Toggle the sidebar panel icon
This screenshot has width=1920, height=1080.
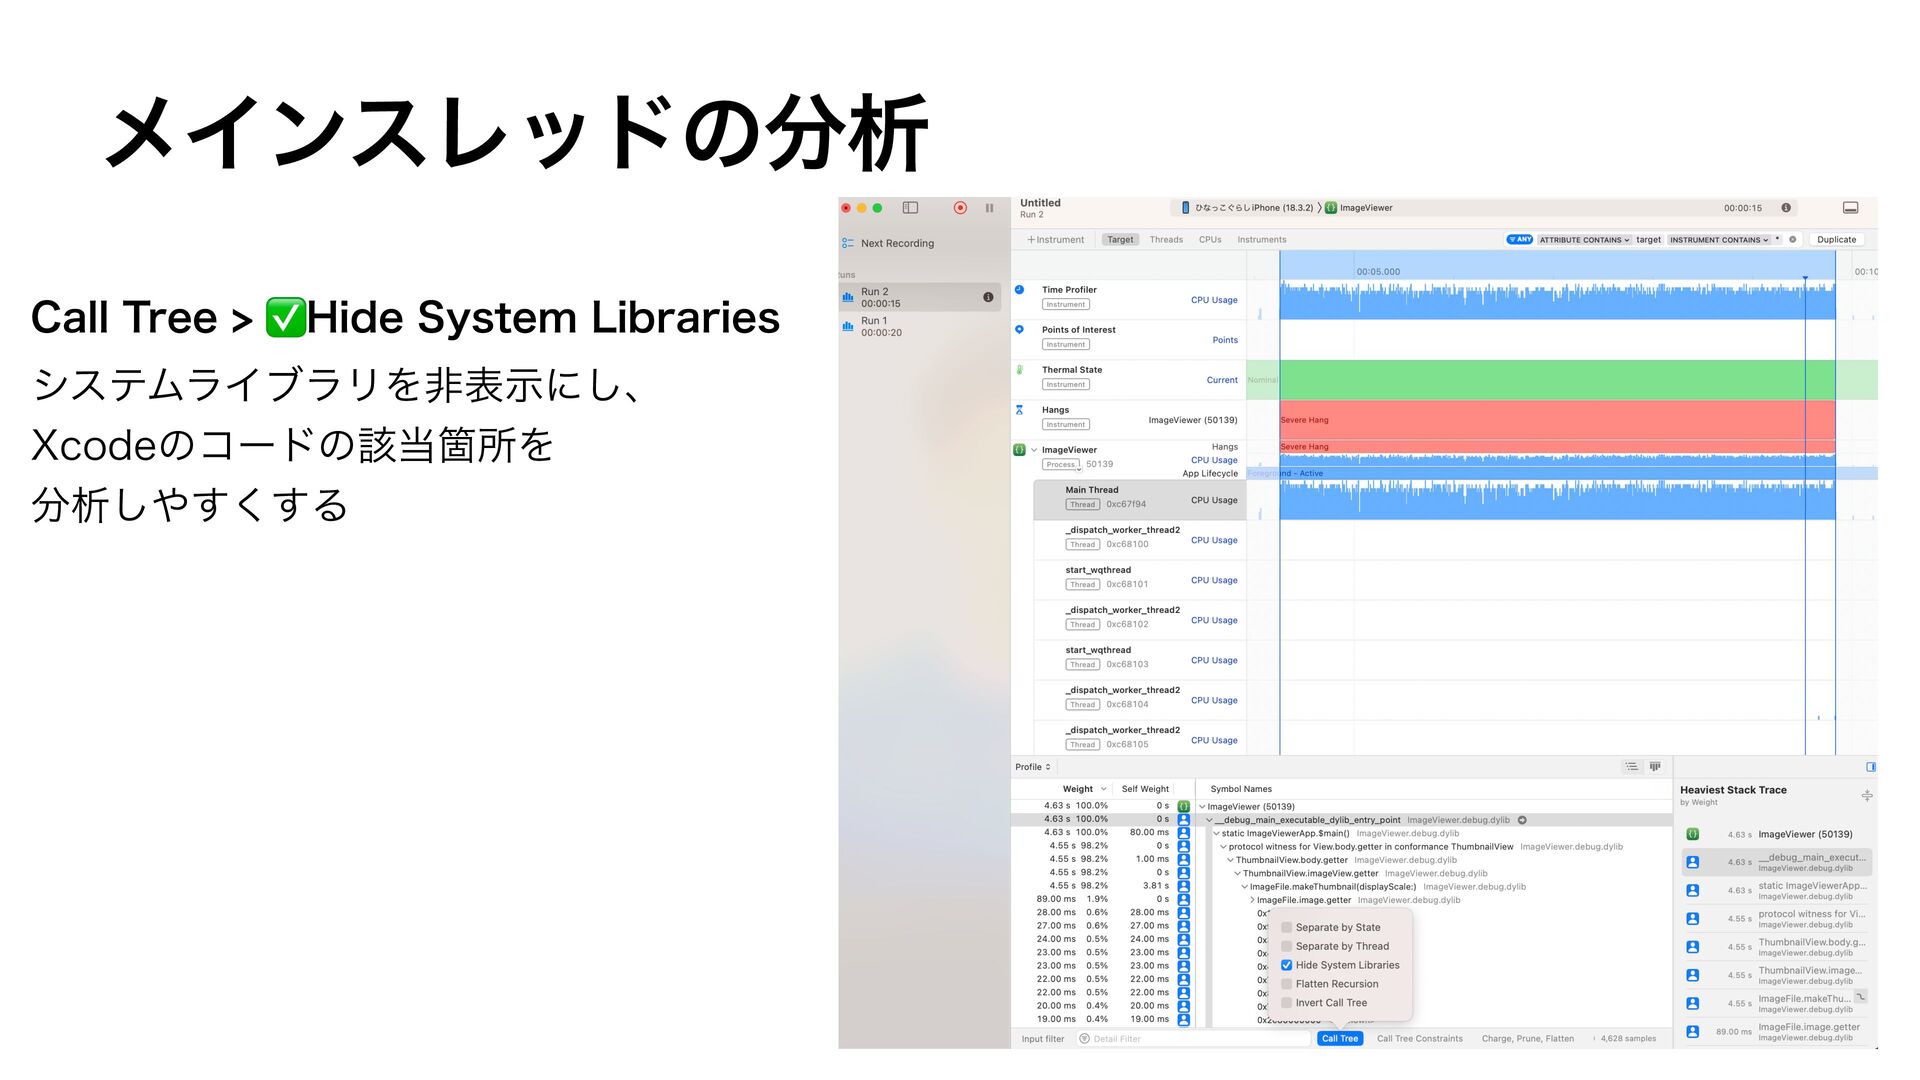(x=910, y=208)
